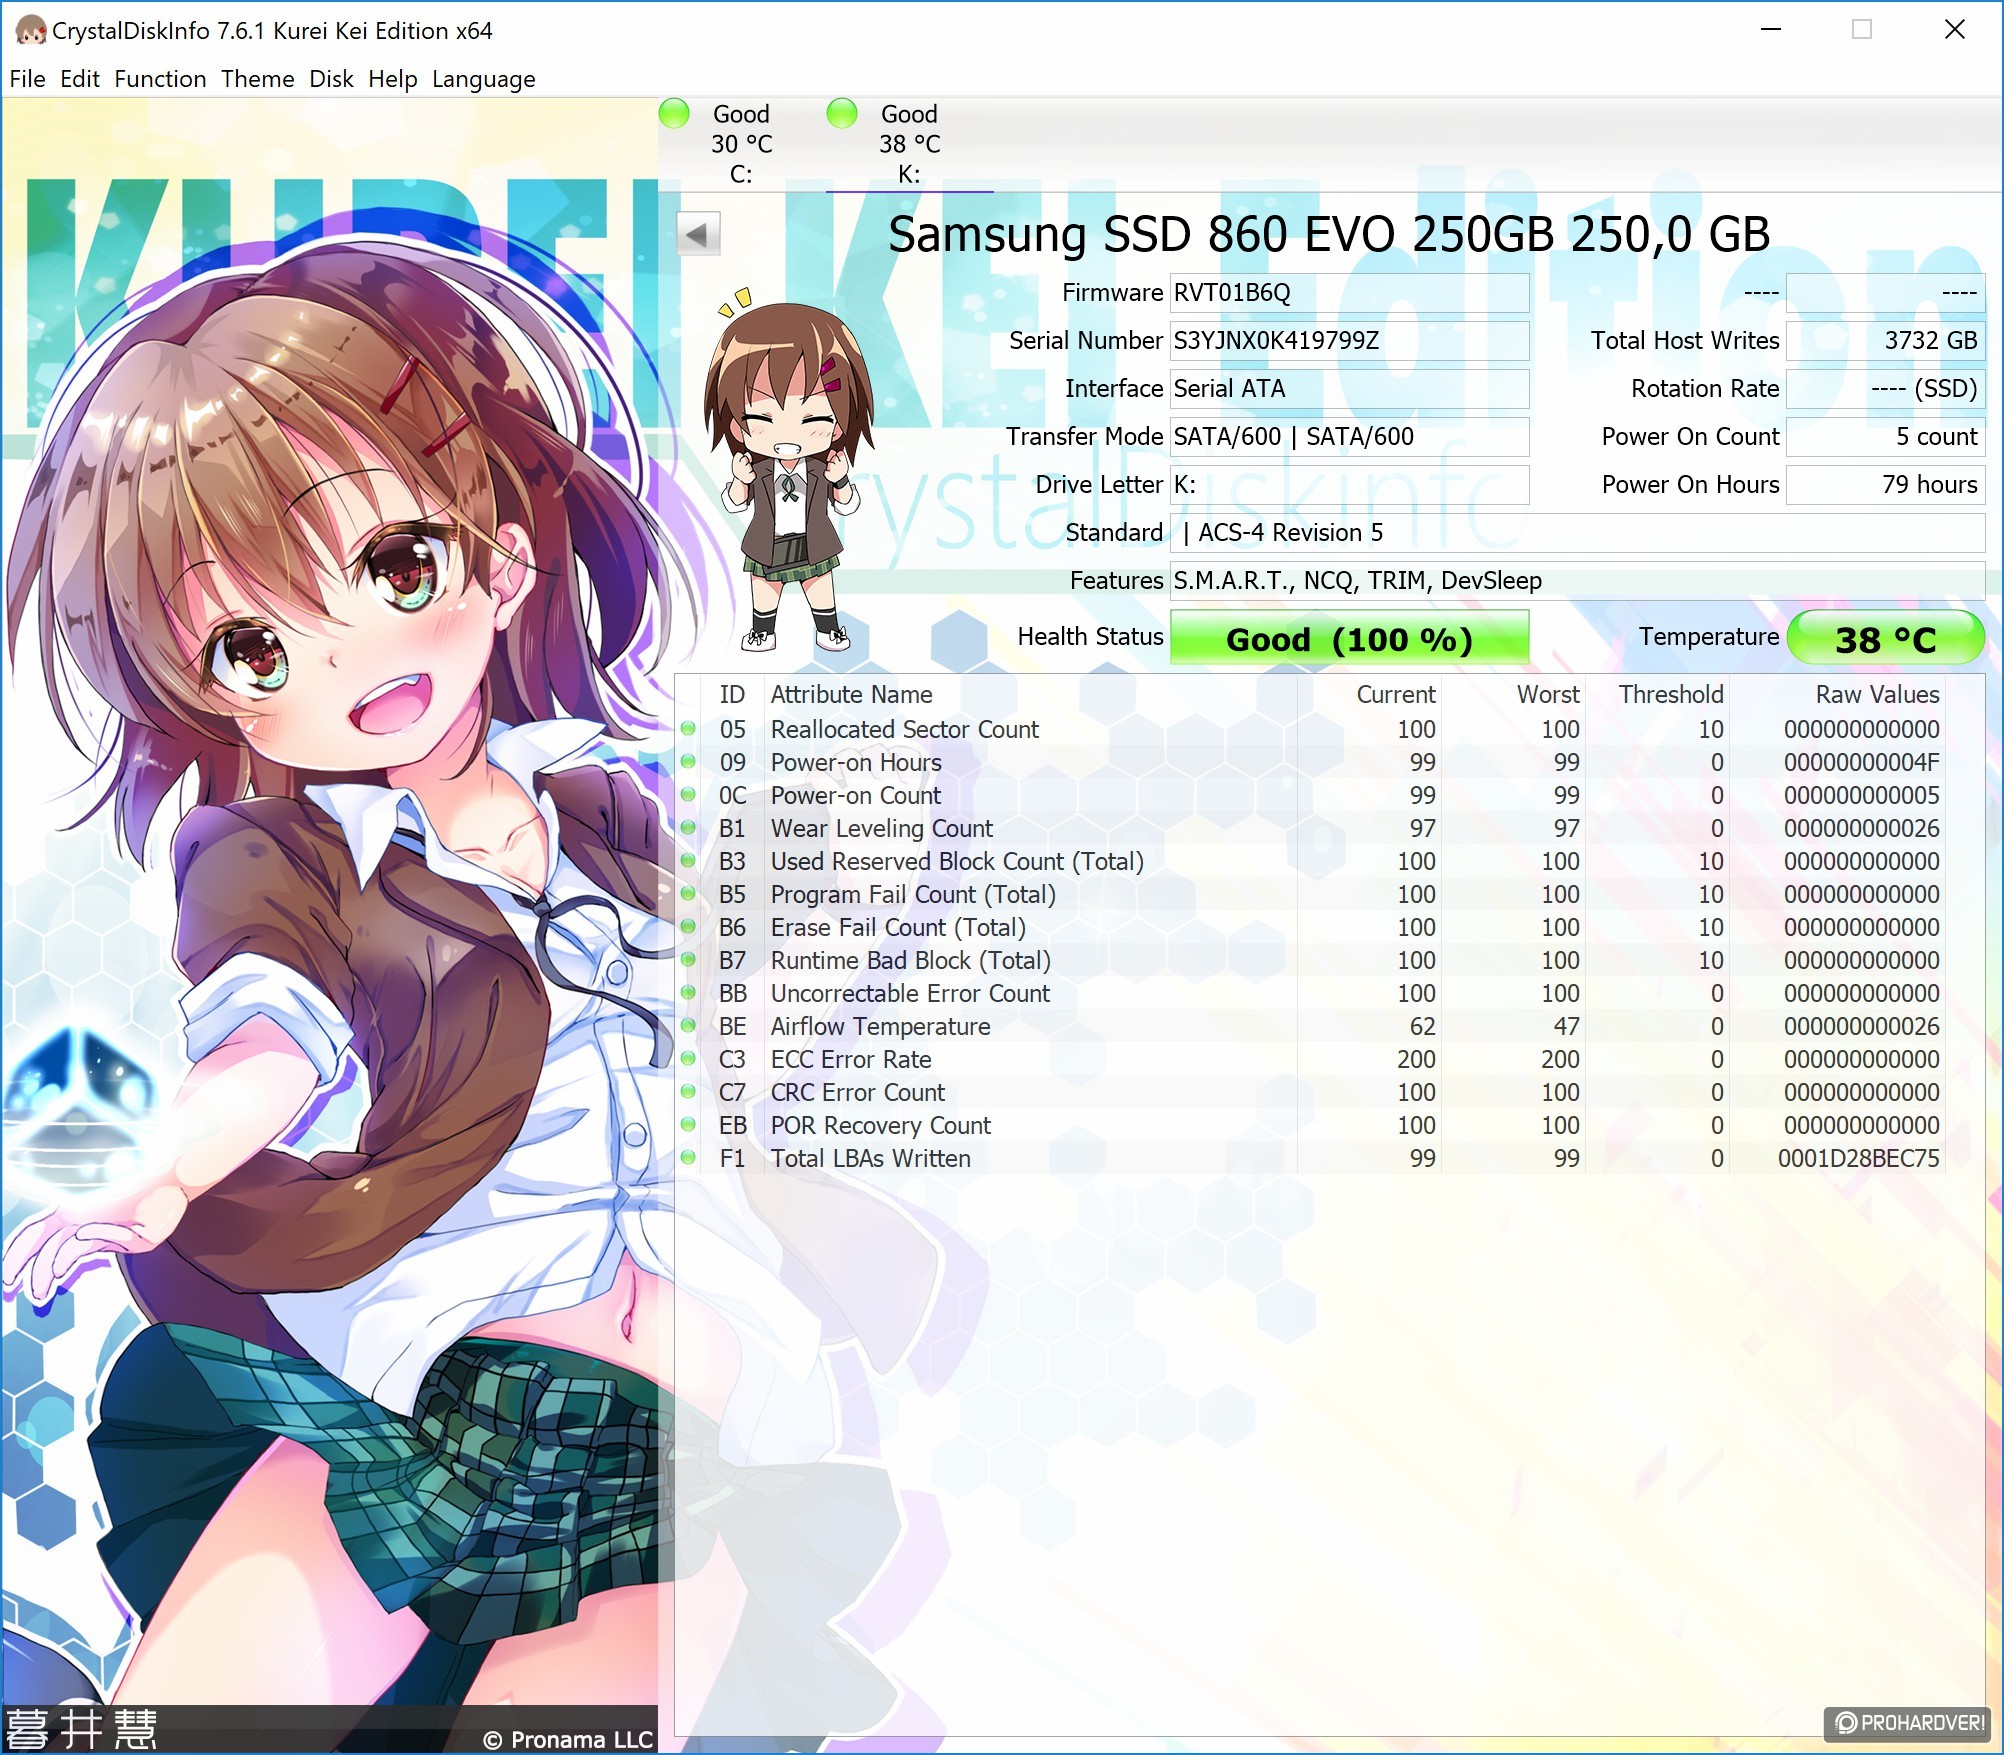Image resolution: width=2004 pixels, height=1755 pixels.
Task: Select drive C: green status indicator
Action: click(675, 113)
